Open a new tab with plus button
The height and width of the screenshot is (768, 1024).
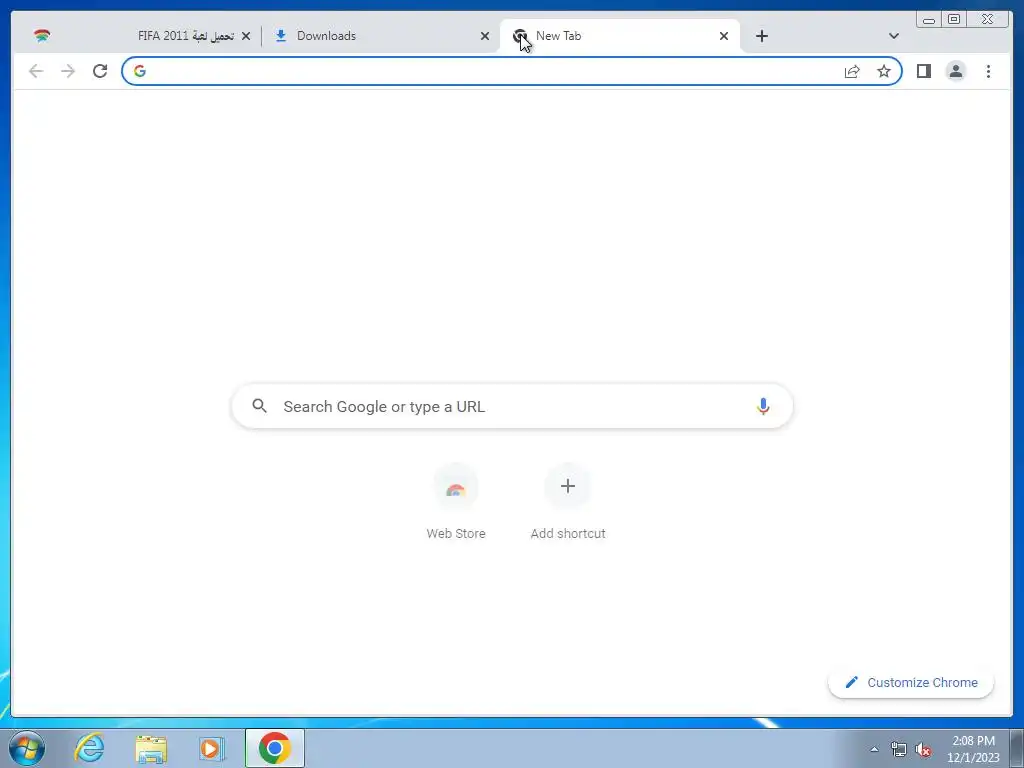coord(761,36)
